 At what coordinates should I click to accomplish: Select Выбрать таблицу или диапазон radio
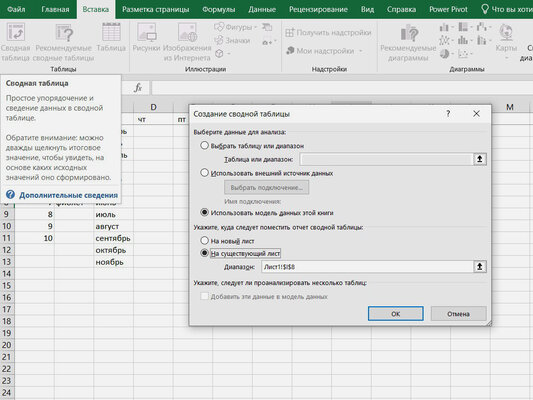coord(204,146)
